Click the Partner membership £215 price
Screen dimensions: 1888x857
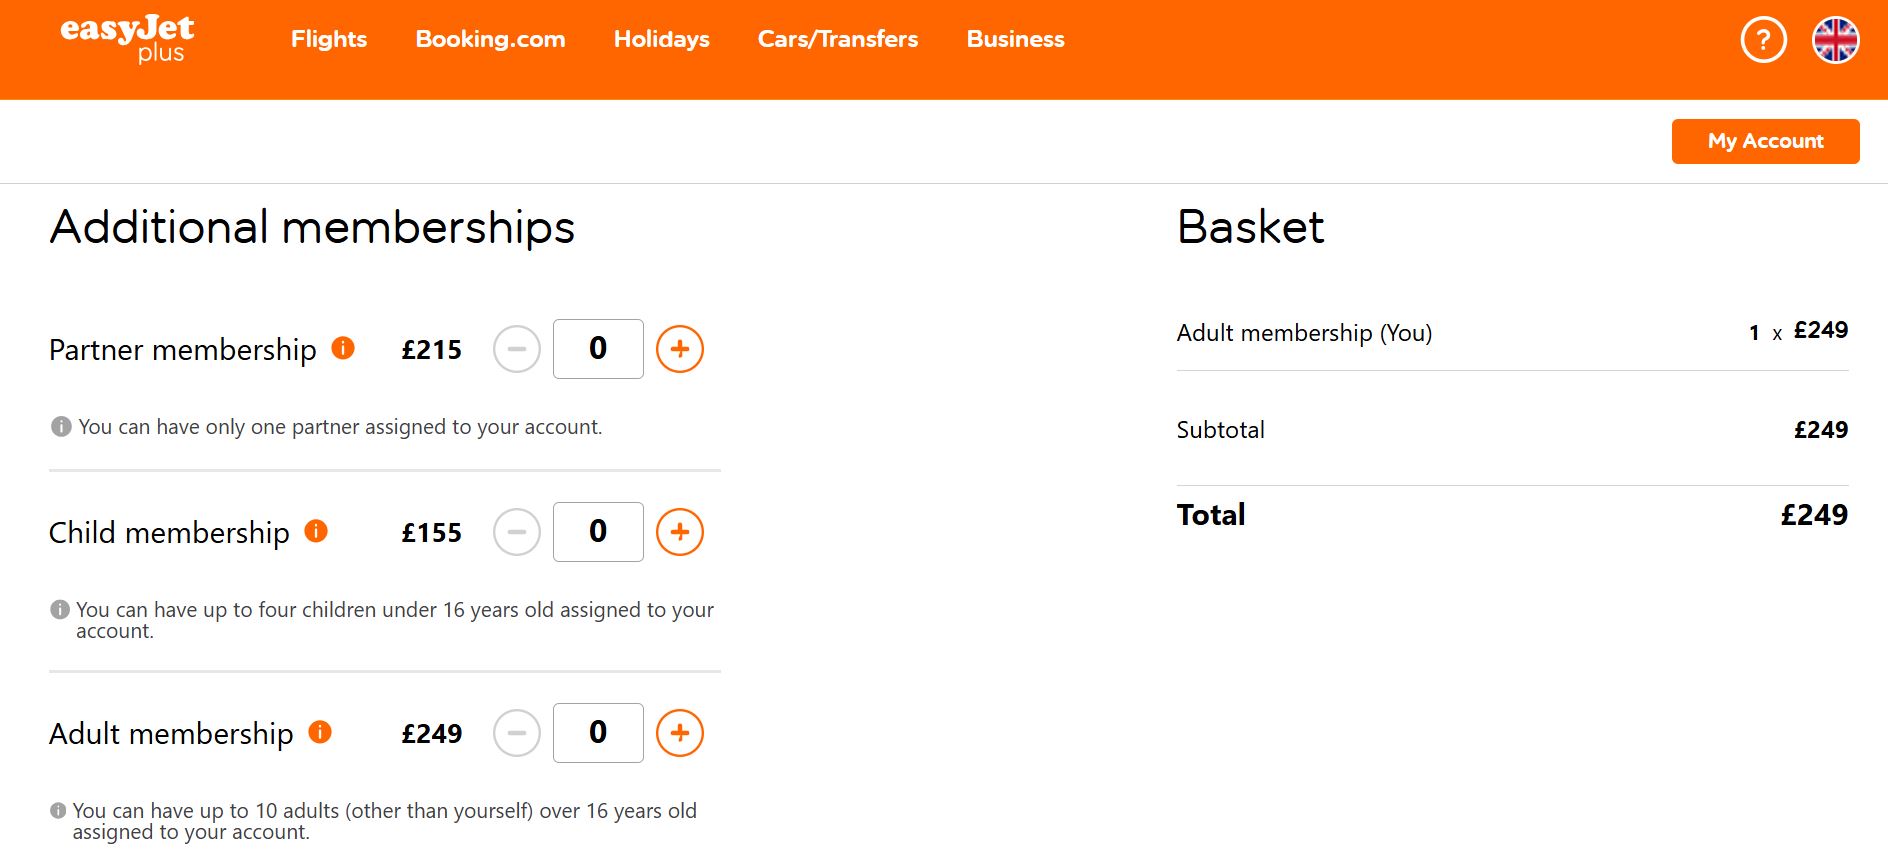click(x=432, y=350)
